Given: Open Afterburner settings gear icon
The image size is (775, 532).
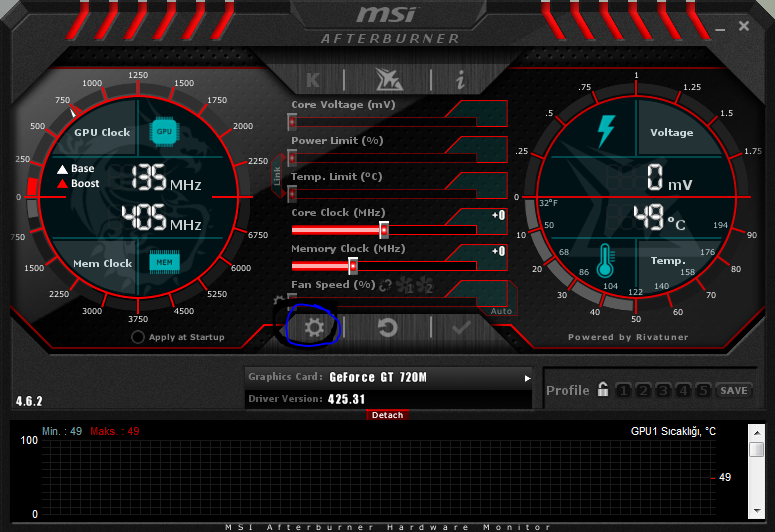Looking at the screenshot, I should tap(314, 327).
